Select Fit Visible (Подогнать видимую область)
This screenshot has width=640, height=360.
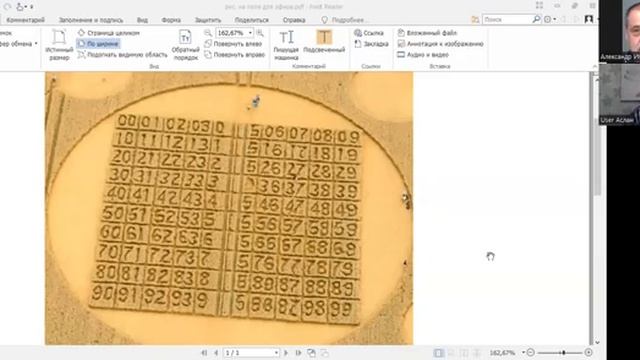click(x=122, y=55)
